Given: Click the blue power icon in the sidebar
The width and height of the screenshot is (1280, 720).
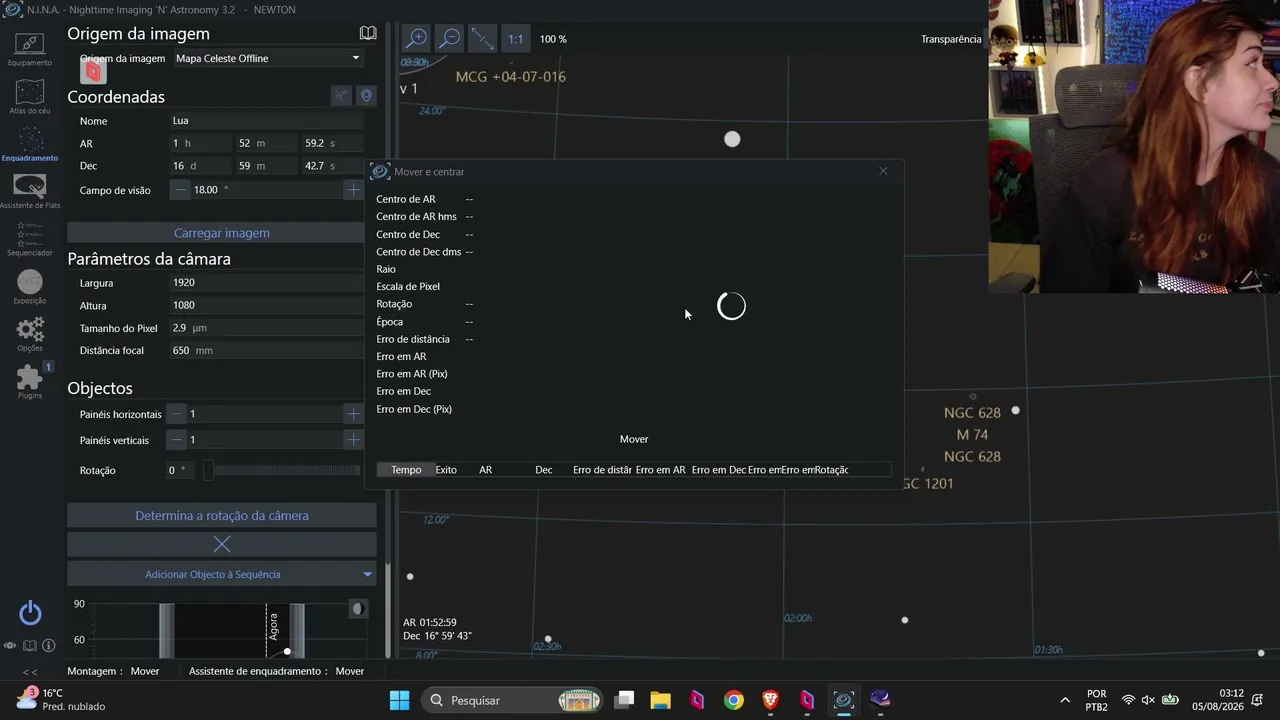Looking at the screenshot, I should coord(30,613).
